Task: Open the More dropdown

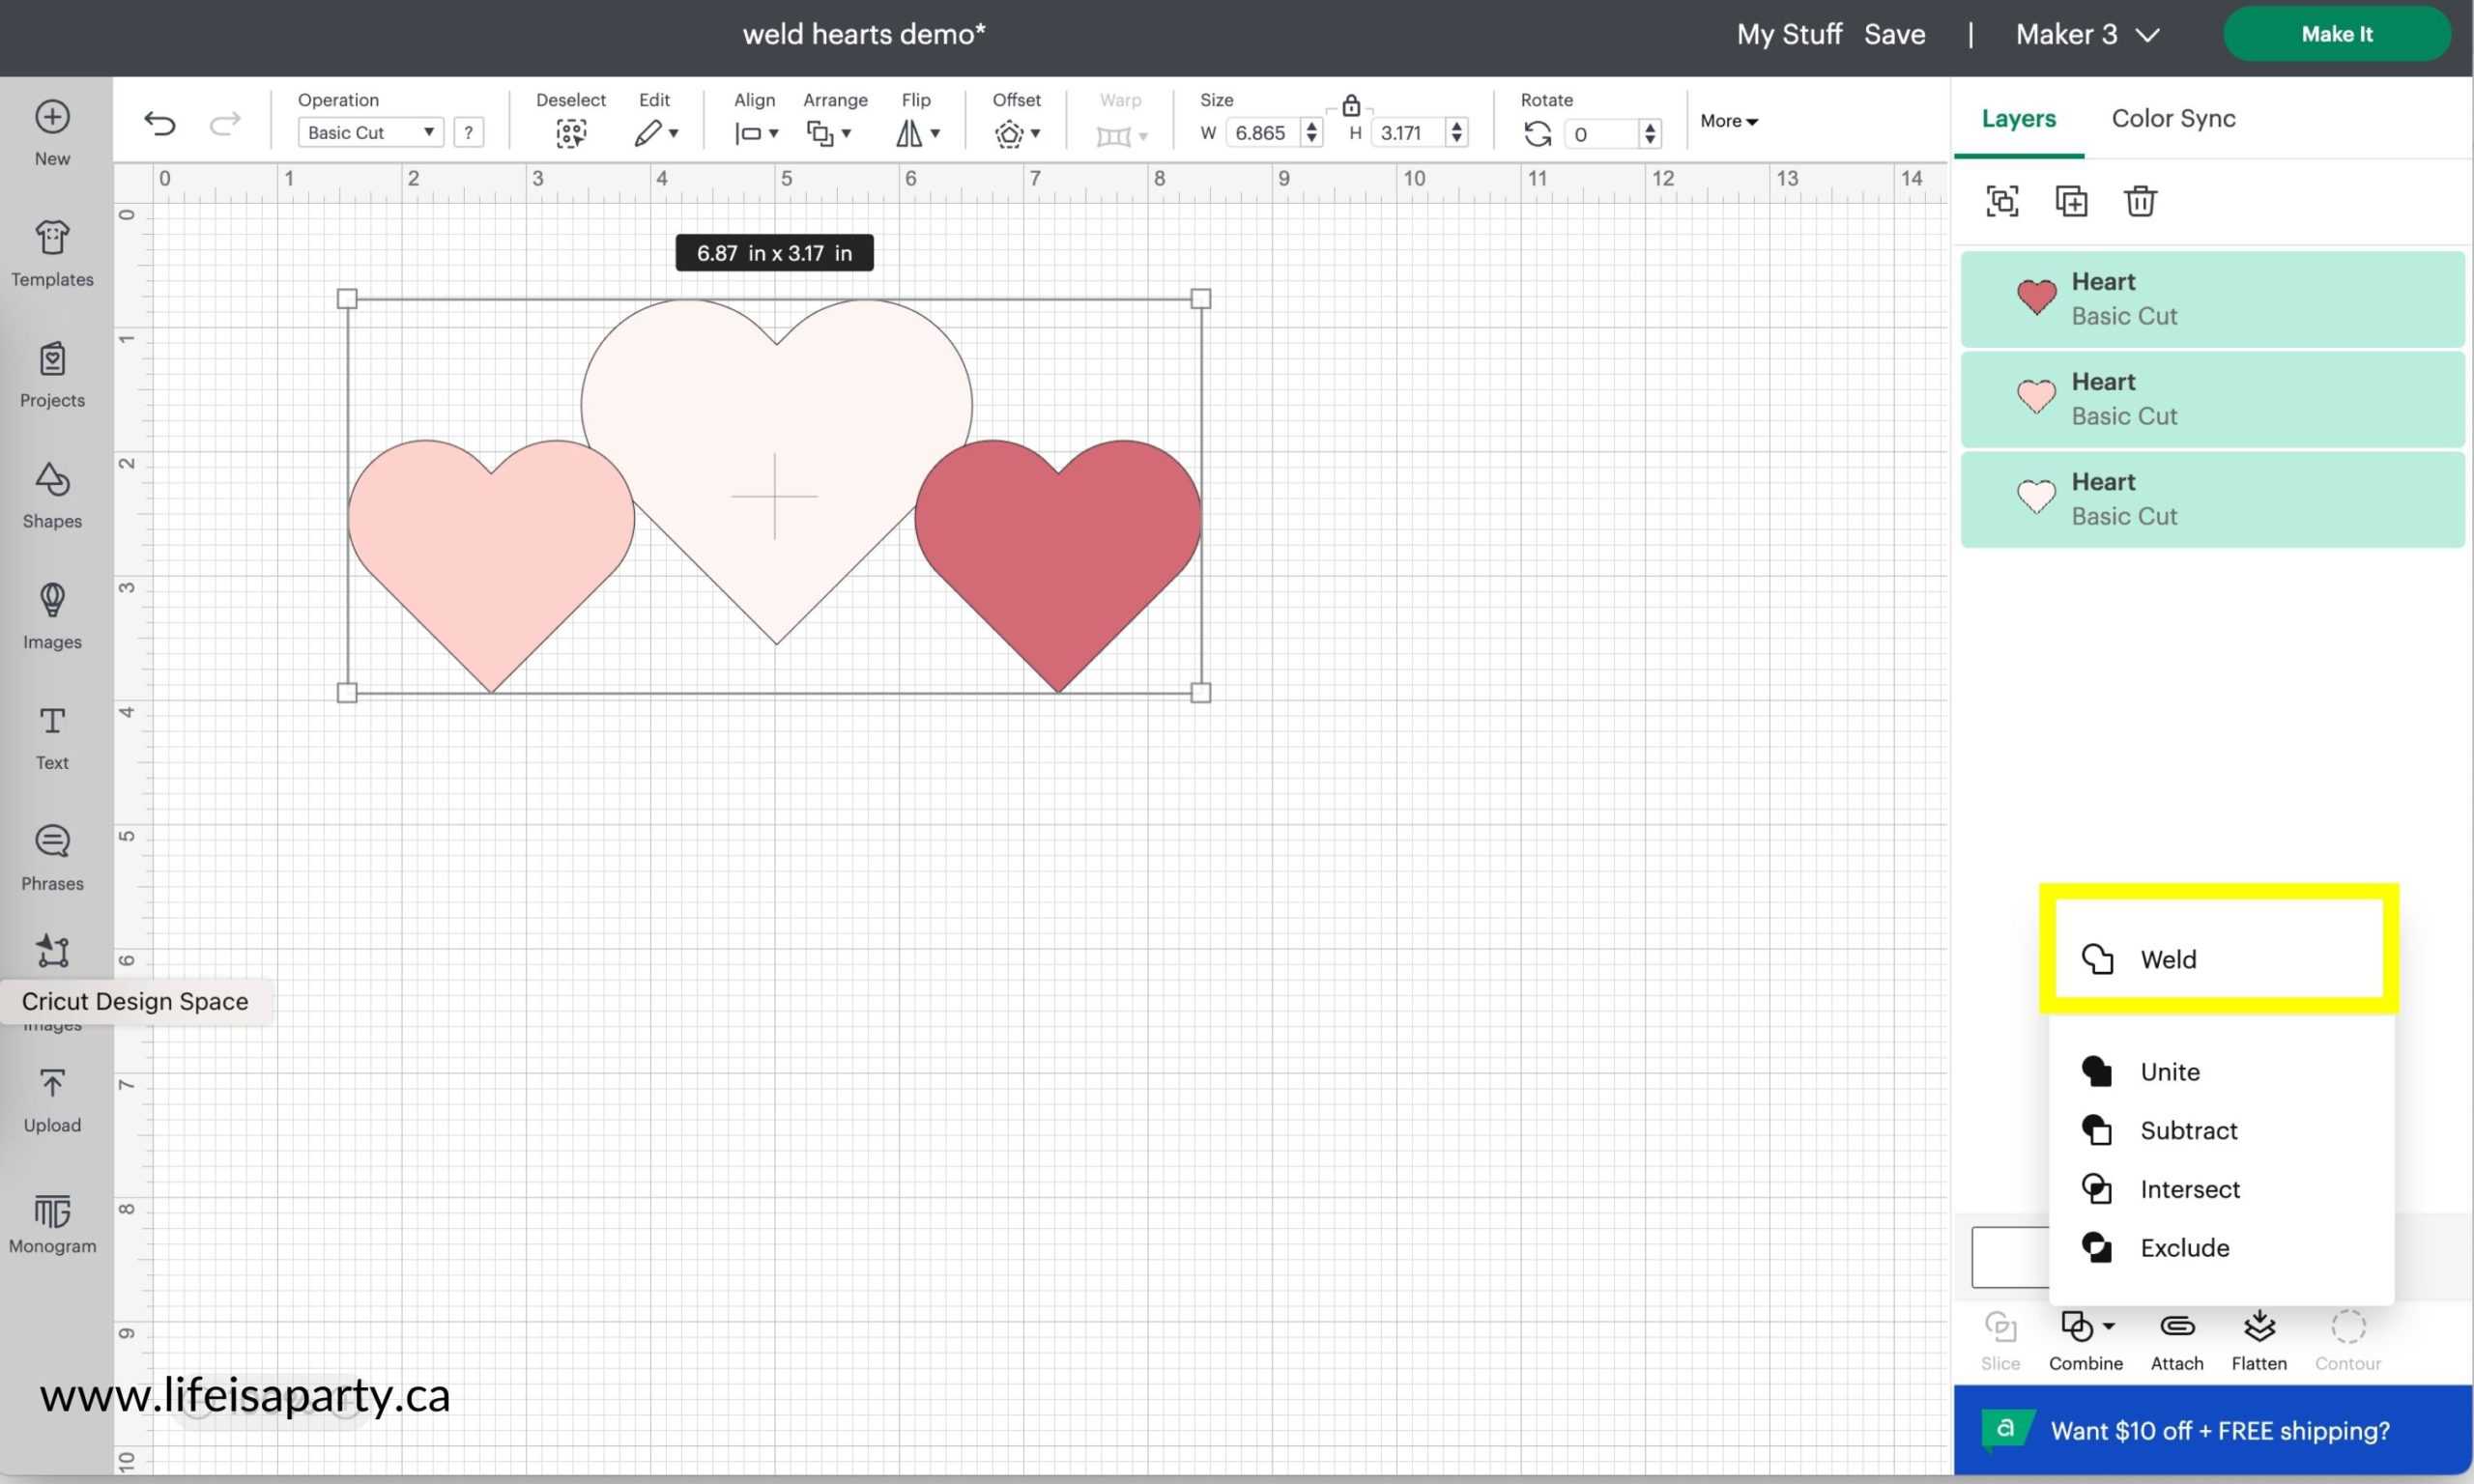Action: pos(1729,121)
